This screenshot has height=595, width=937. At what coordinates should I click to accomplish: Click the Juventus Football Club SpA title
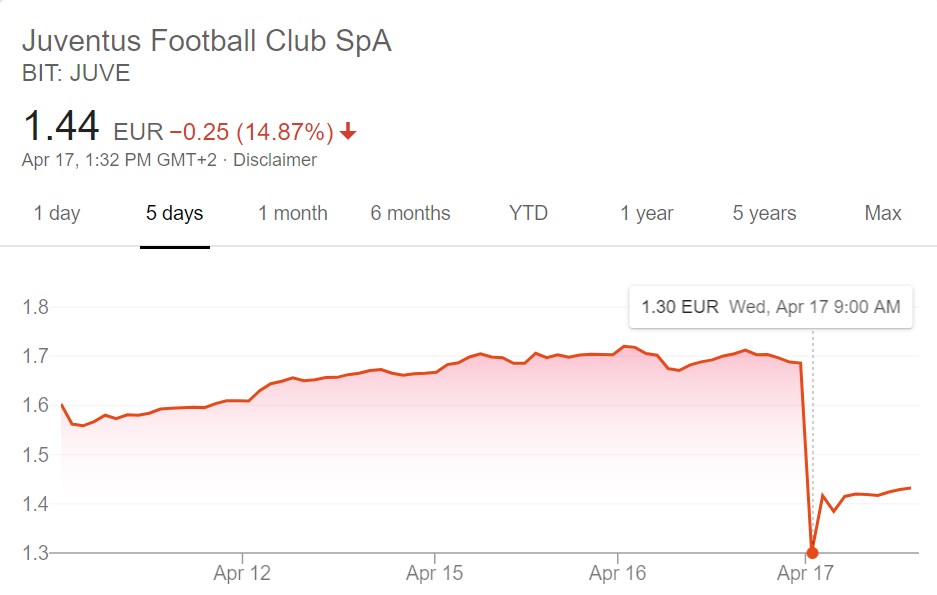207,42
